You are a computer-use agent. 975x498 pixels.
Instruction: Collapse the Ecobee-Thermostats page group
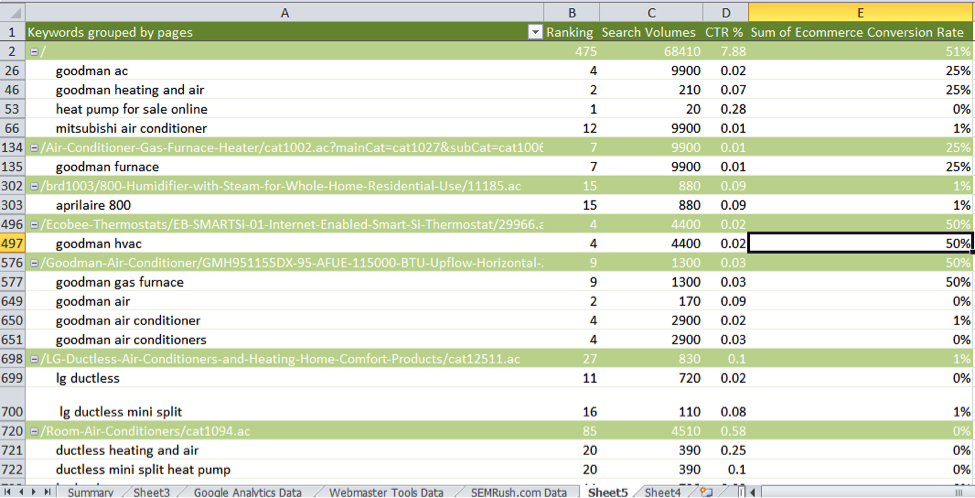coord(34,225)
